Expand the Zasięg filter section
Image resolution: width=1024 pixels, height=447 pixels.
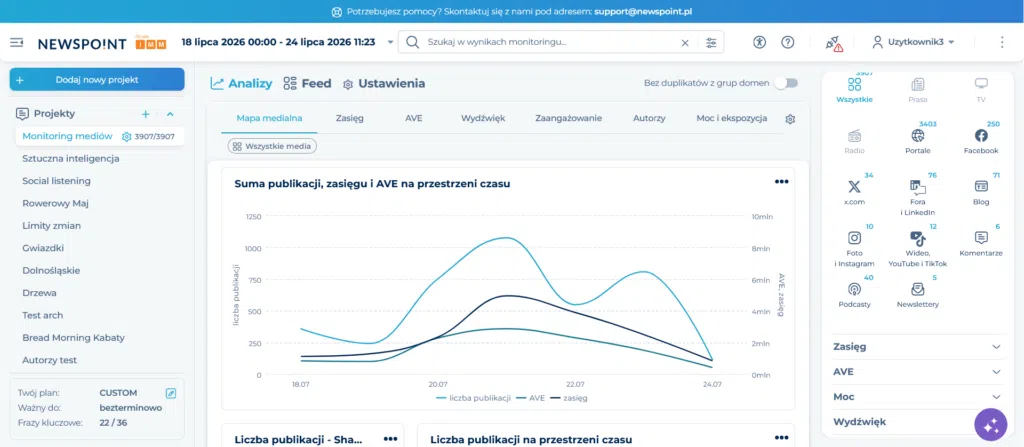click(917, 347)
